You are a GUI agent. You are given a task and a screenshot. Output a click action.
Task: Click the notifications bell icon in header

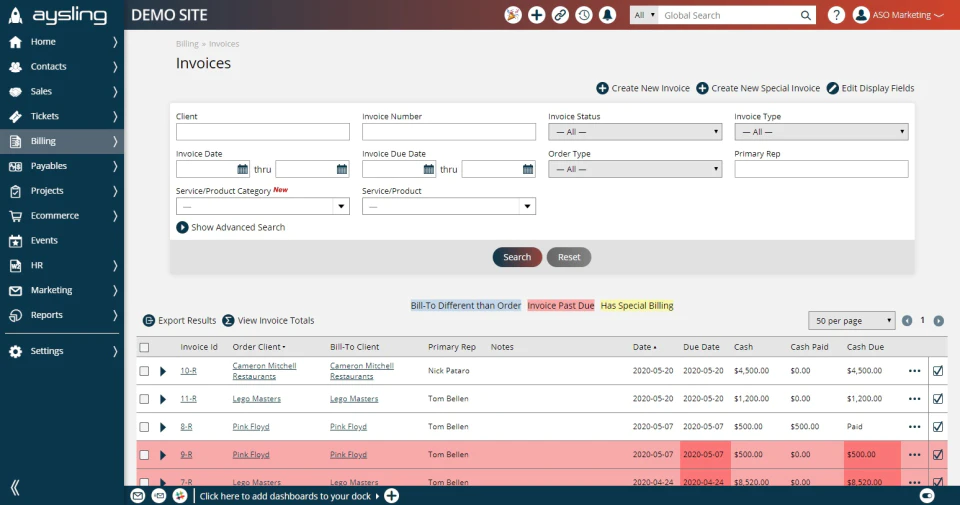pos(607,15)
